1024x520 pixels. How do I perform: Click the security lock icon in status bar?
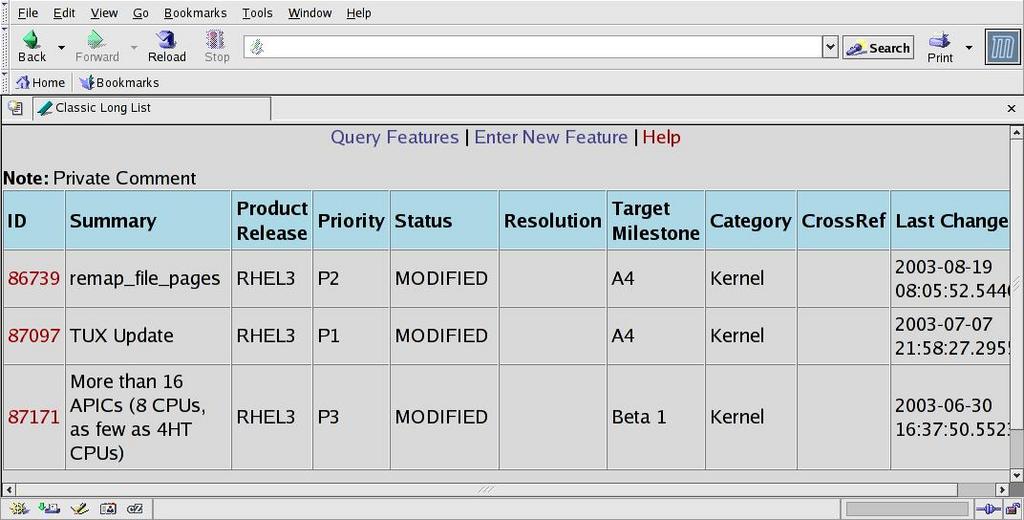coord(1010,509)
